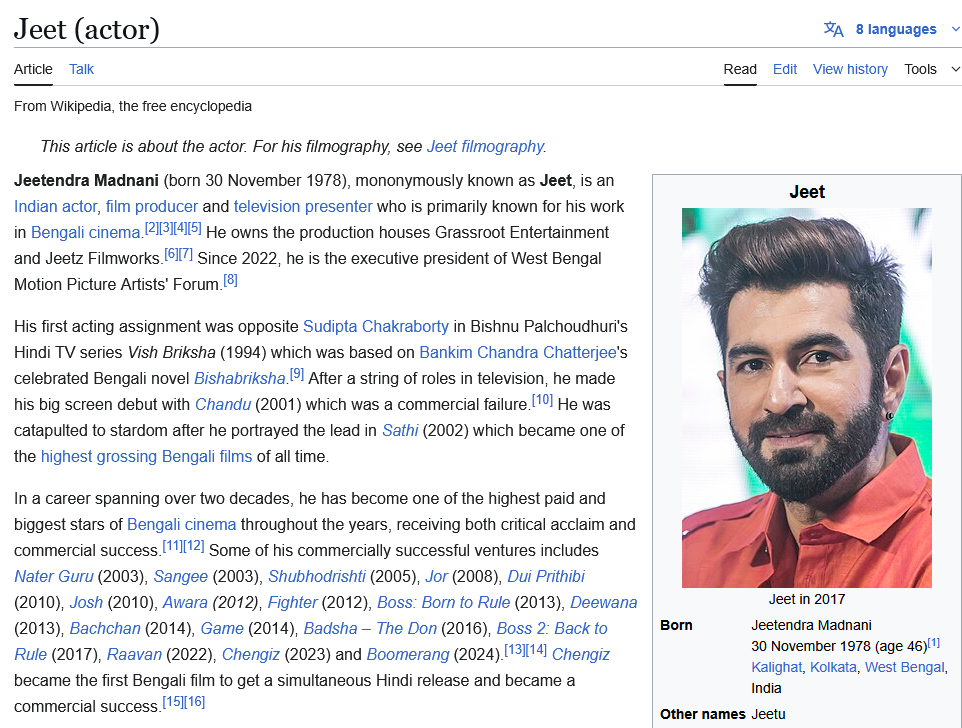Click the 'Born' infobox label
This screenshot has height=728, width=962.
tap(676, 626)
